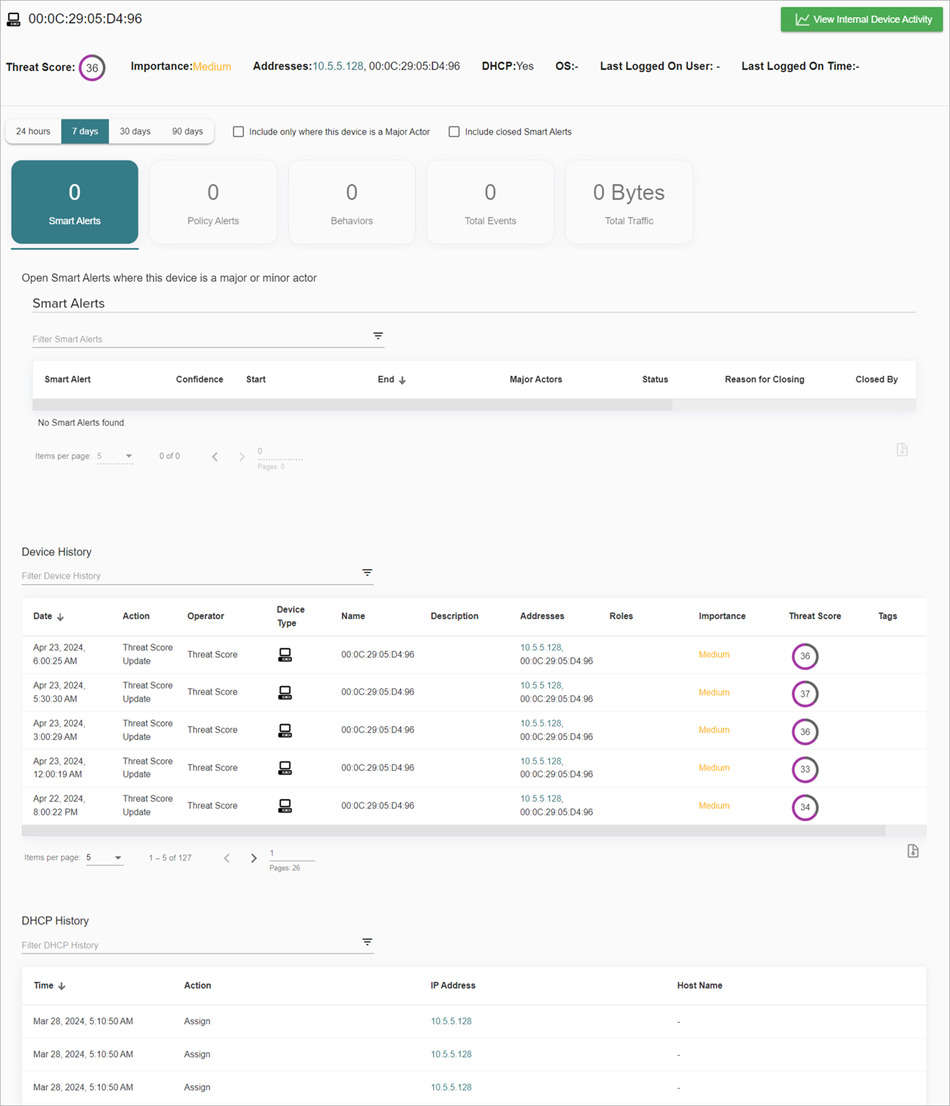
Task: Enable Include closed Smart Alerts
Action: pyautogui.click(x=454, y=131)
